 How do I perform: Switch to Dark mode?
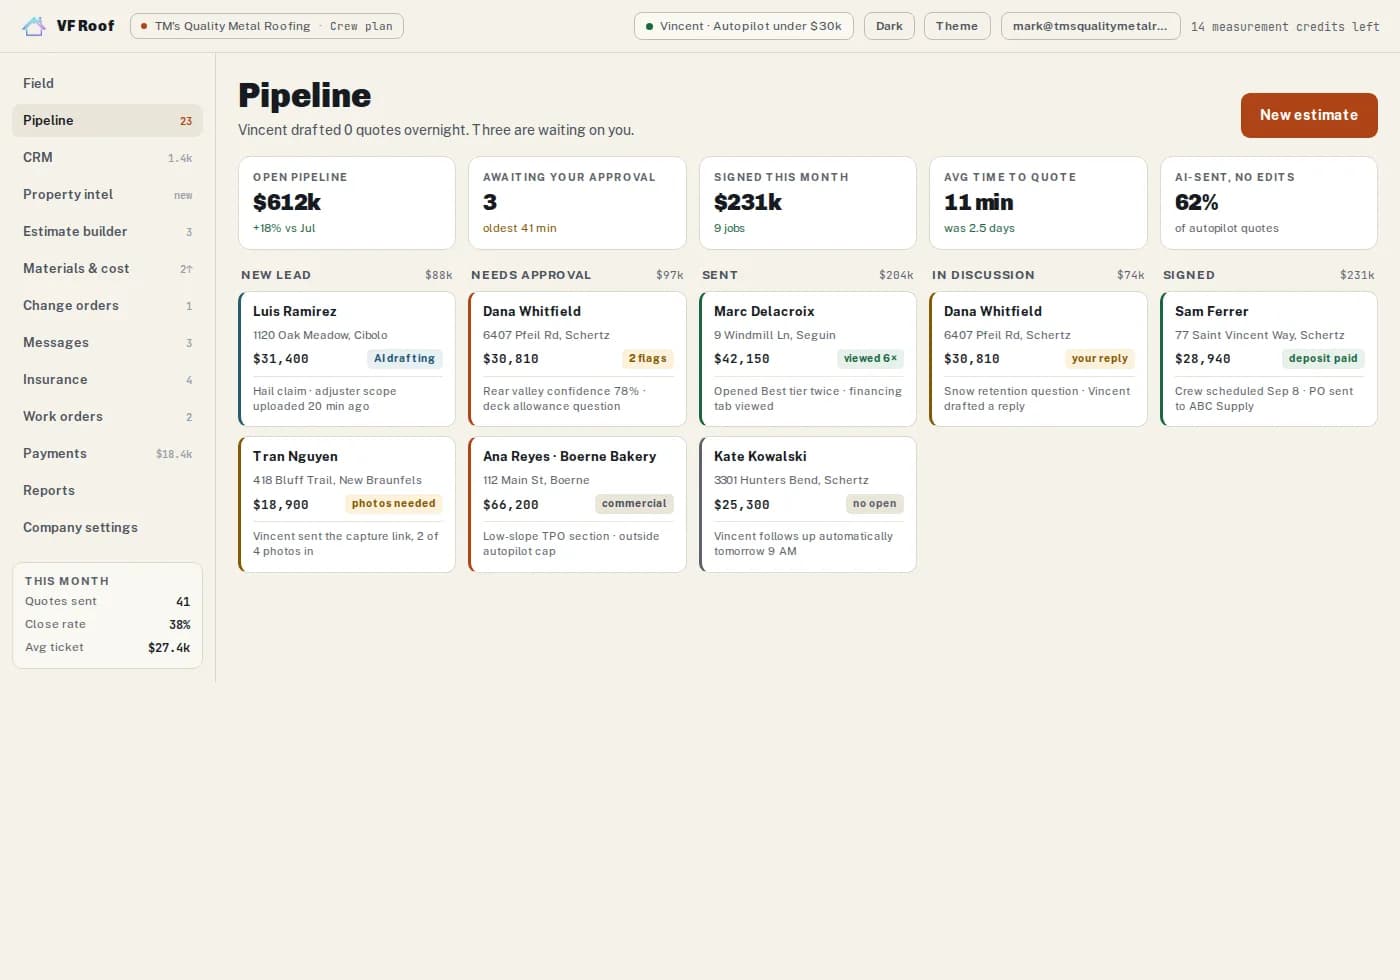click(x=889, y=26)
